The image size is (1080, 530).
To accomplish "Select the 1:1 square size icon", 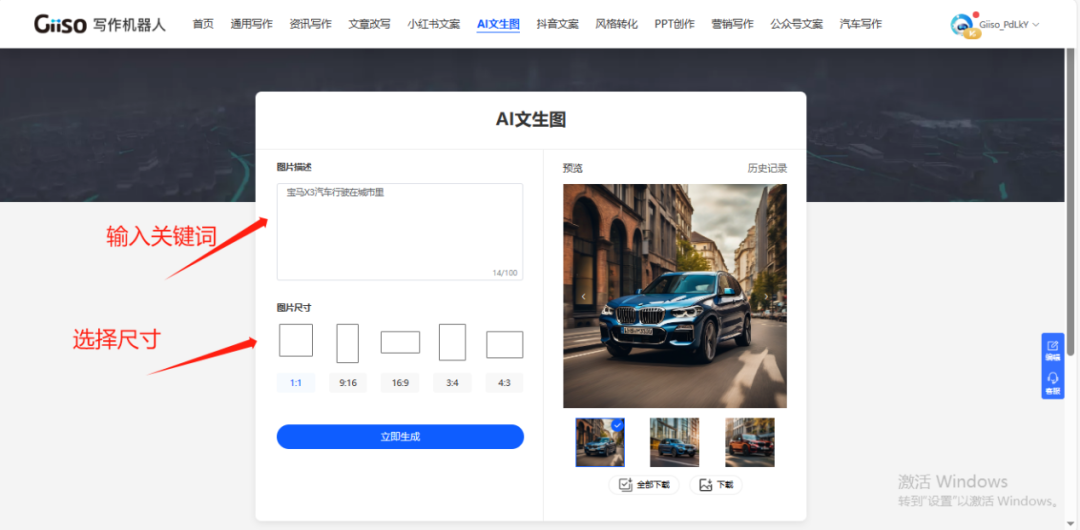I will (296, 340).
